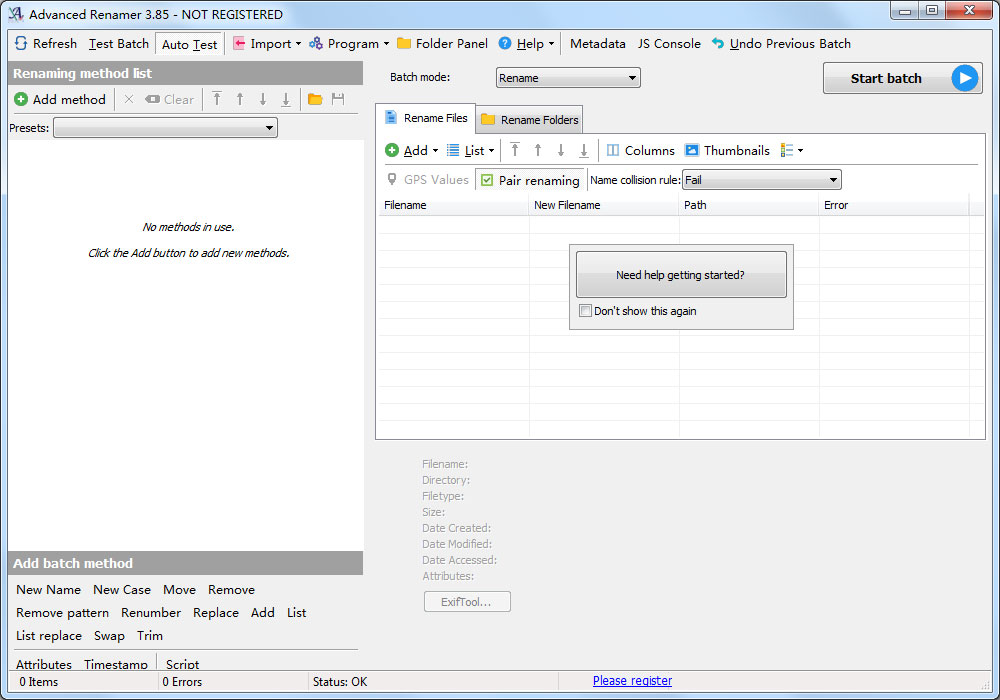
Task: Open method list folder icon
Action: (315, 99)
